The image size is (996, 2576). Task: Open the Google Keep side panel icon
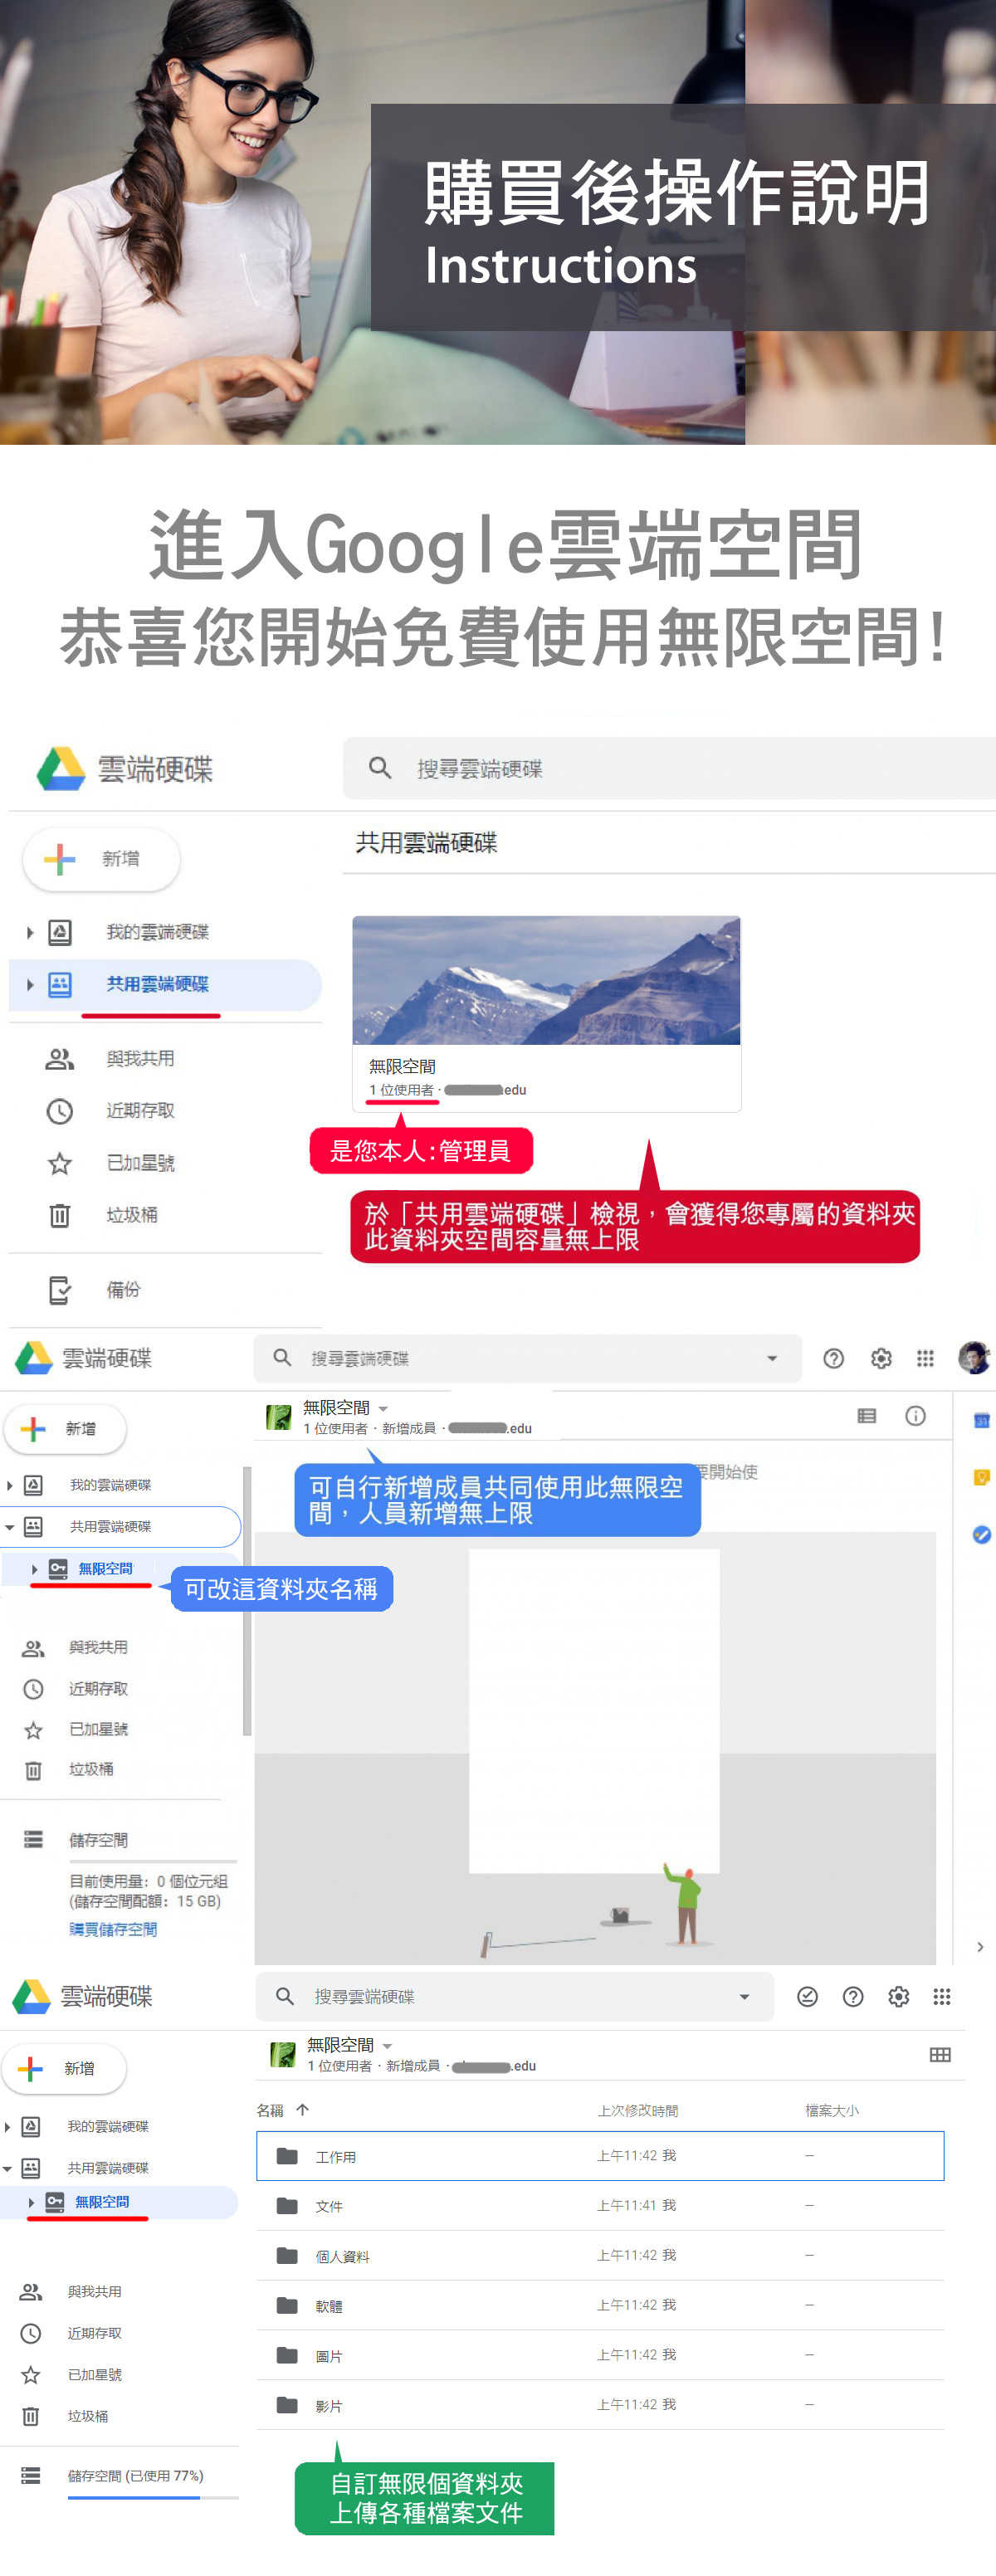click(981, 1477)
